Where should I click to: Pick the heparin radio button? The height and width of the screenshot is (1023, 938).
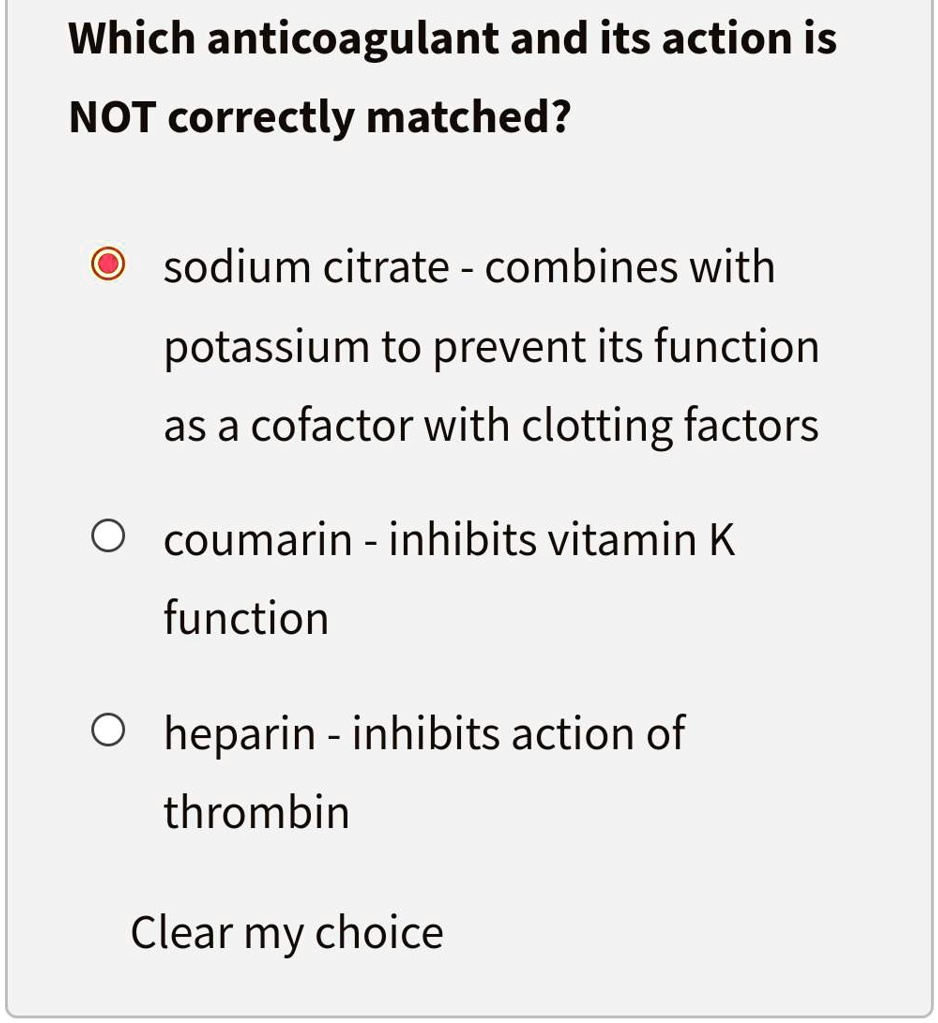pyautogui.click(x=108, y=729)
